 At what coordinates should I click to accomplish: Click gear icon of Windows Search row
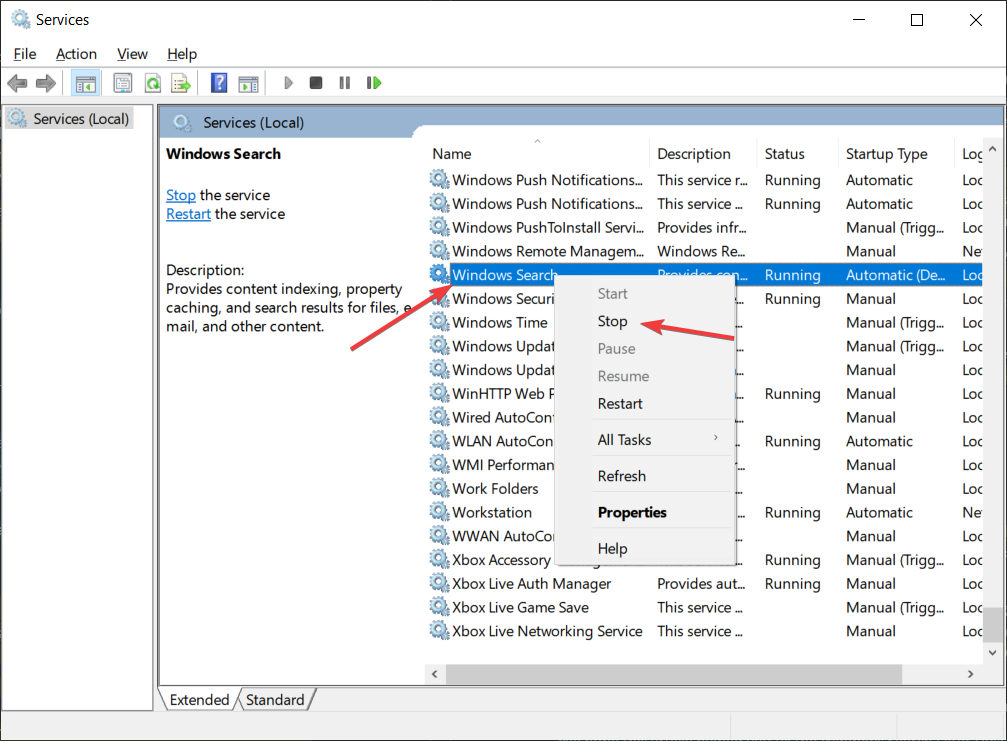coord(439,274)
